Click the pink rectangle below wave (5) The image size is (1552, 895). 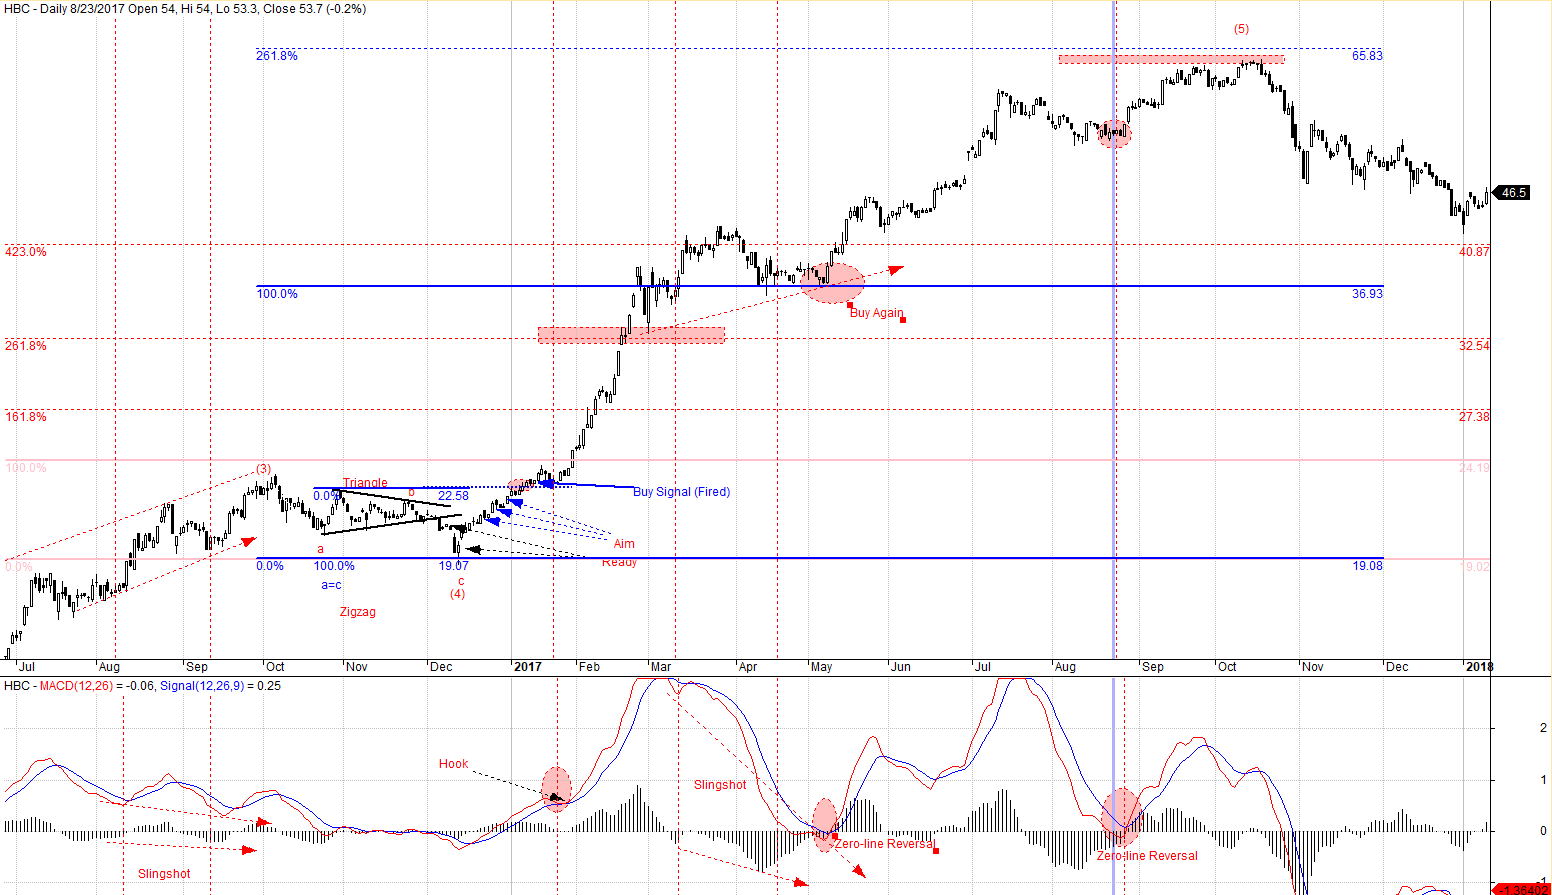[x=1171, y=60]
